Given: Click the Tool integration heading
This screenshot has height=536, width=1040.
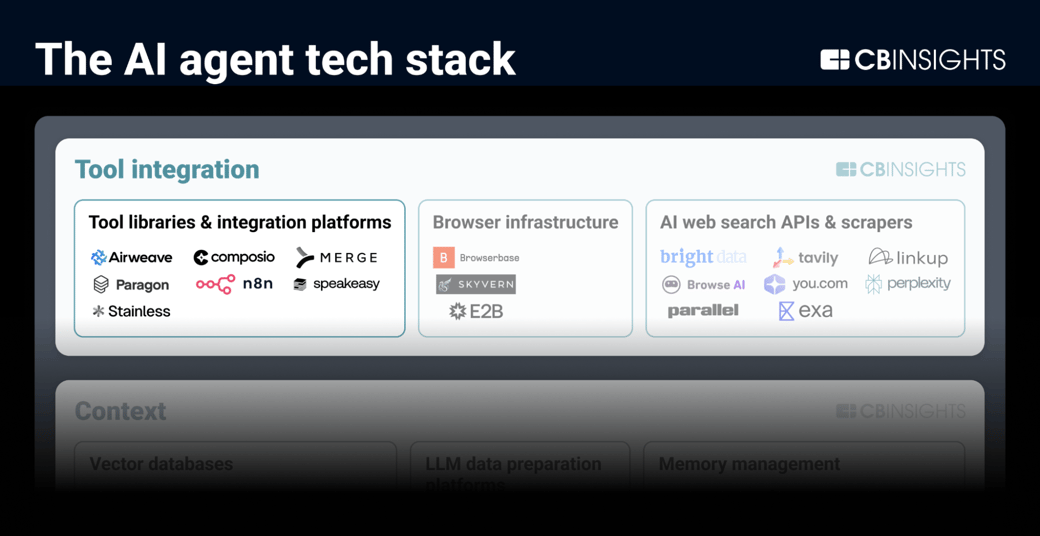Looking at the screenshot, I should click(x=167, y=170).
